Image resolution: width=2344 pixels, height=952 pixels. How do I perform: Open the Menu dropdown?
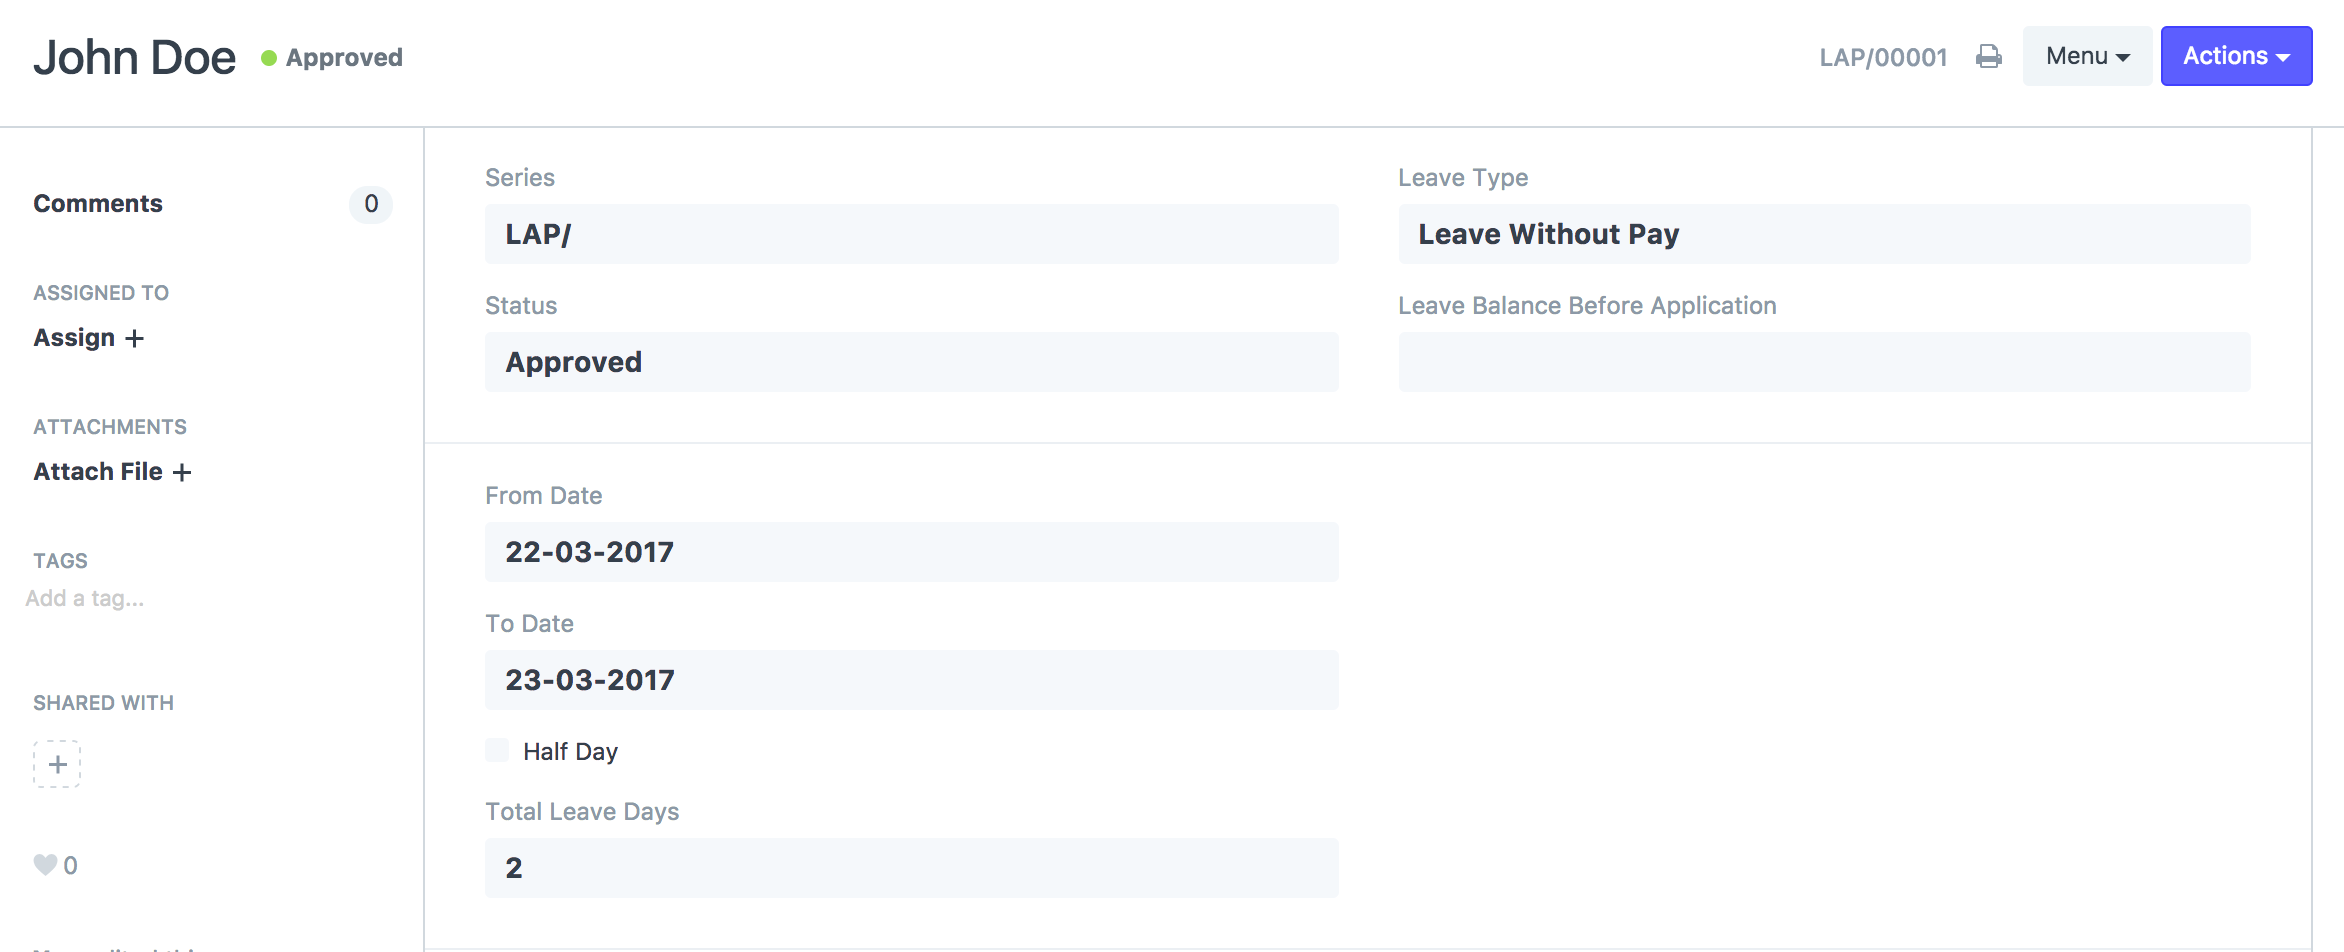(2087, 56)
